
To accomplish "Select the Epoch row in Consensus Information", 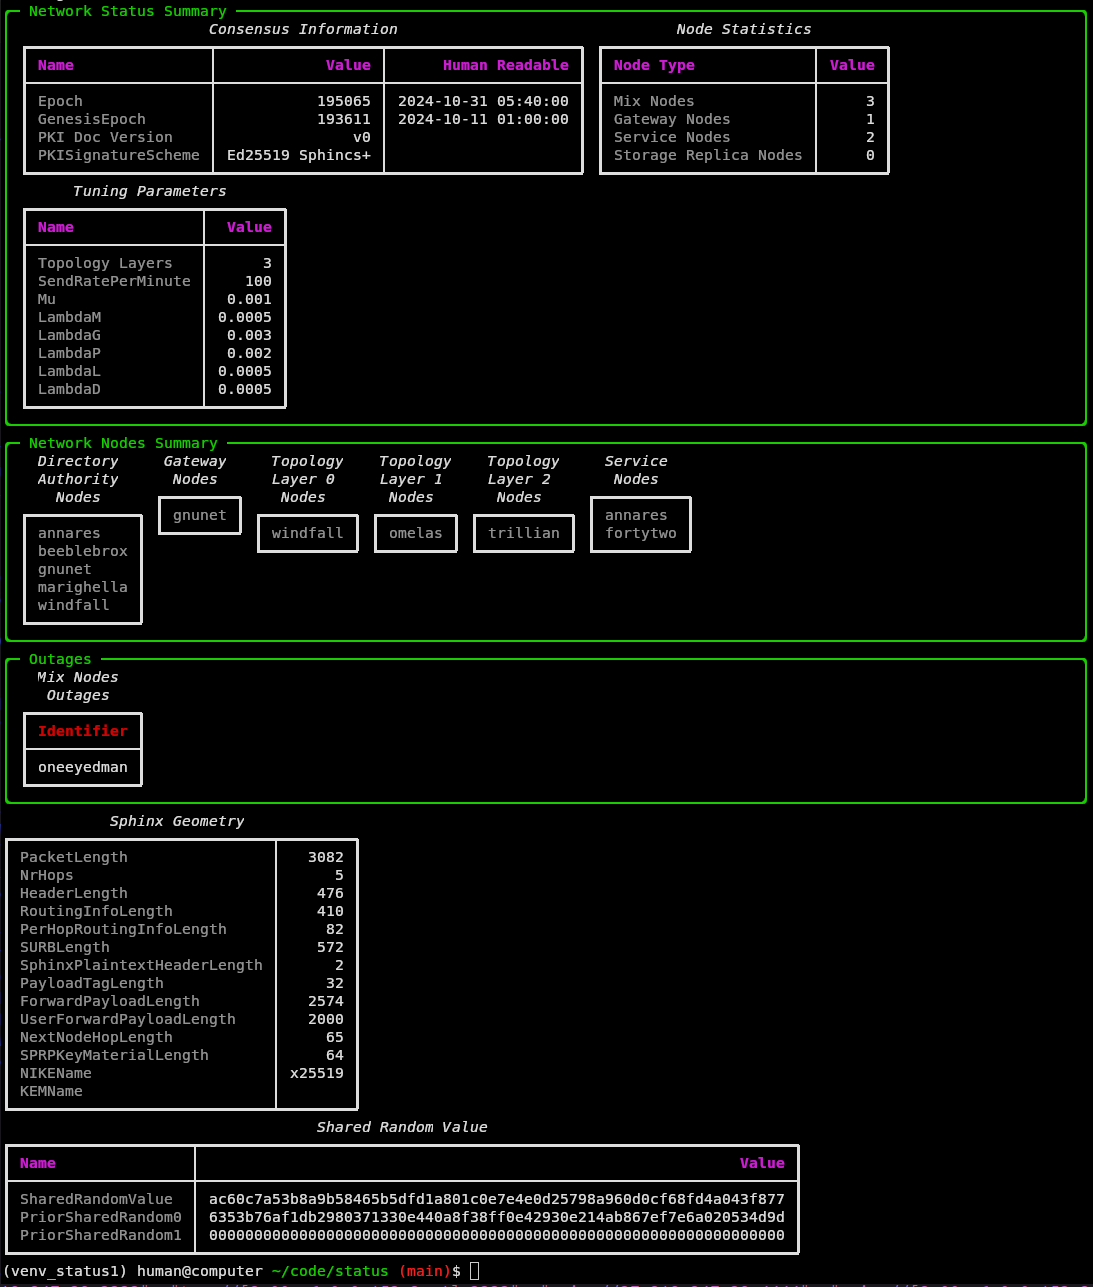I will [x=60, y=101].
